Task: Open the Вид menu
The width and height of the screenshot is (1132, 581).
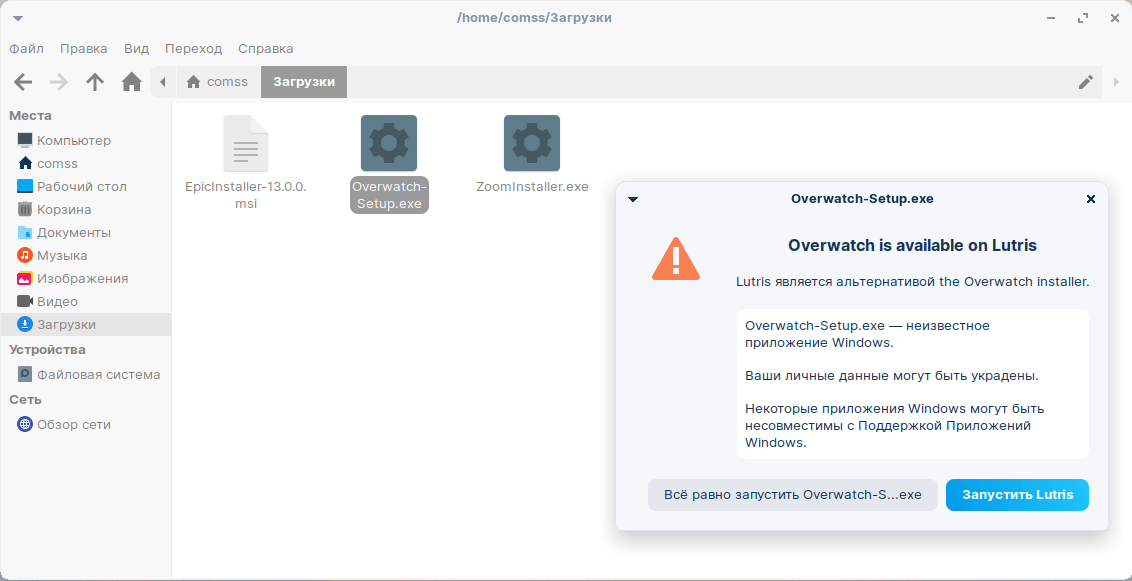Action: [136, 49]
